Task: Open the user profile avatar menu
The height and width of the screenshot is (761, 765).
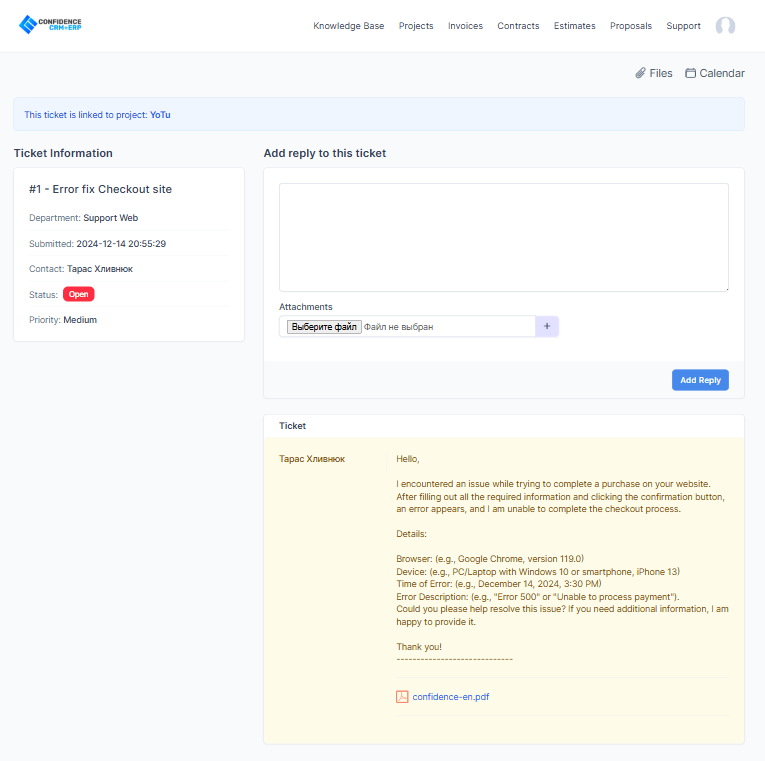Action: (x=725, y=26)
